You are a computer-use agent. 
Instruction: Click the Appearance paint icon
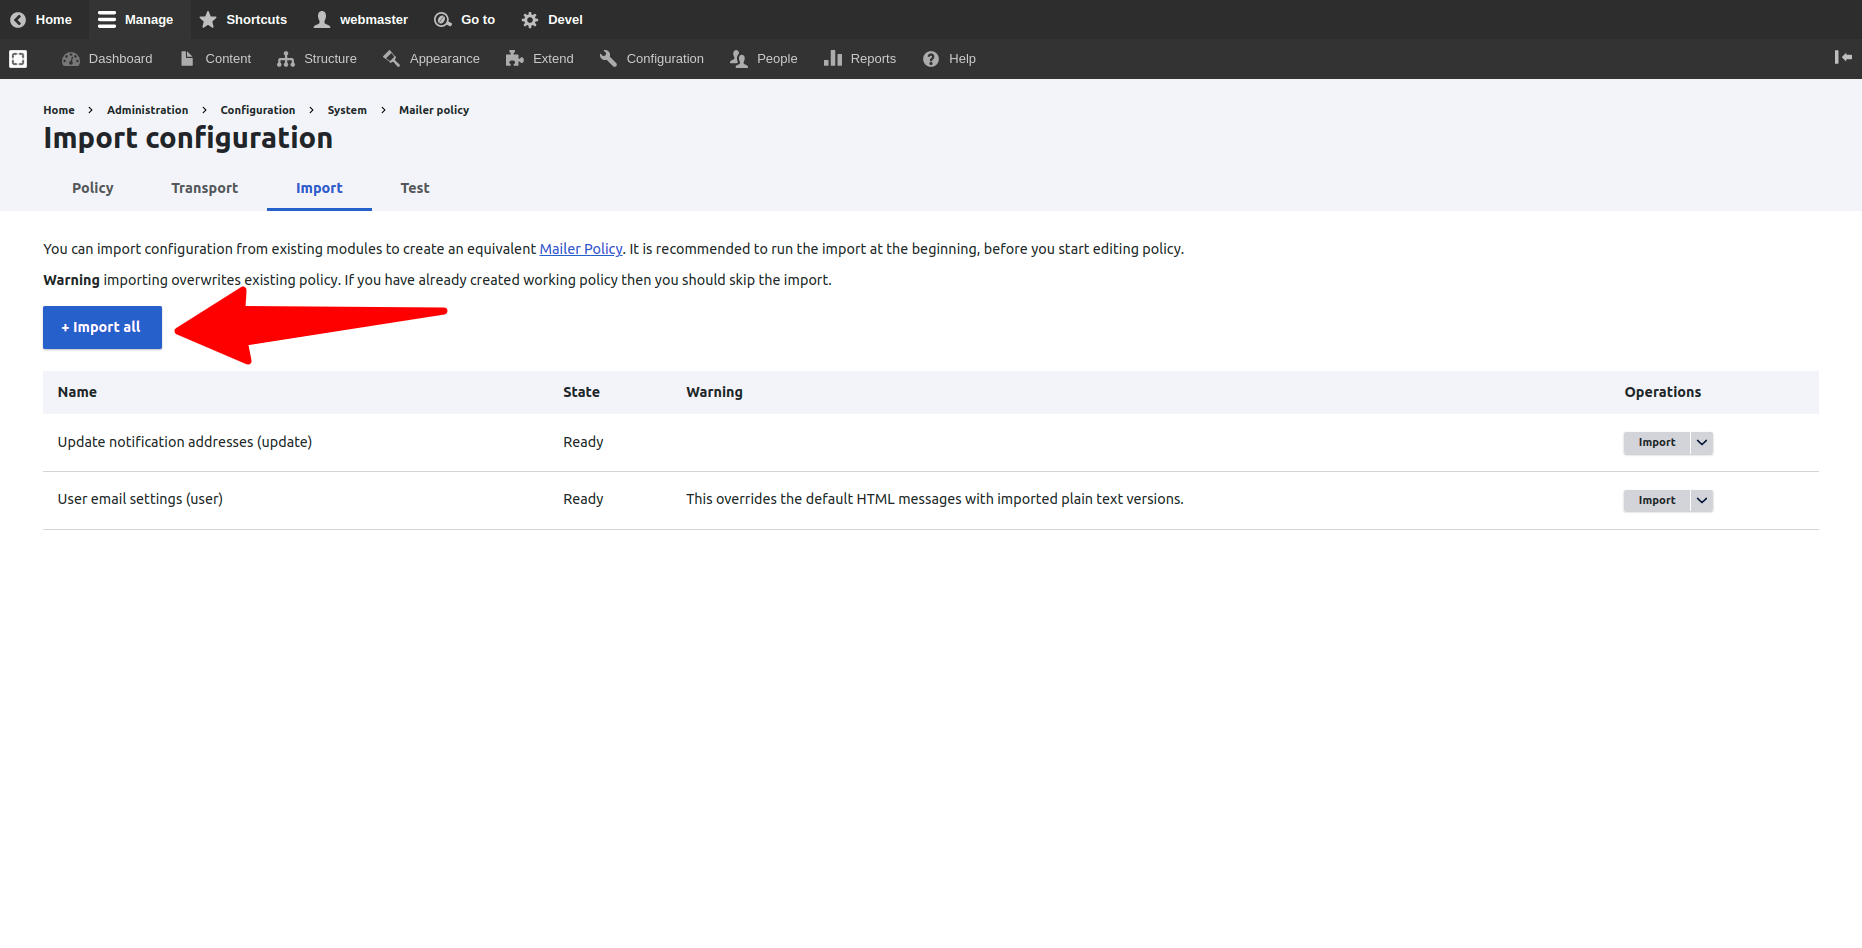click(x=392, y=59)
